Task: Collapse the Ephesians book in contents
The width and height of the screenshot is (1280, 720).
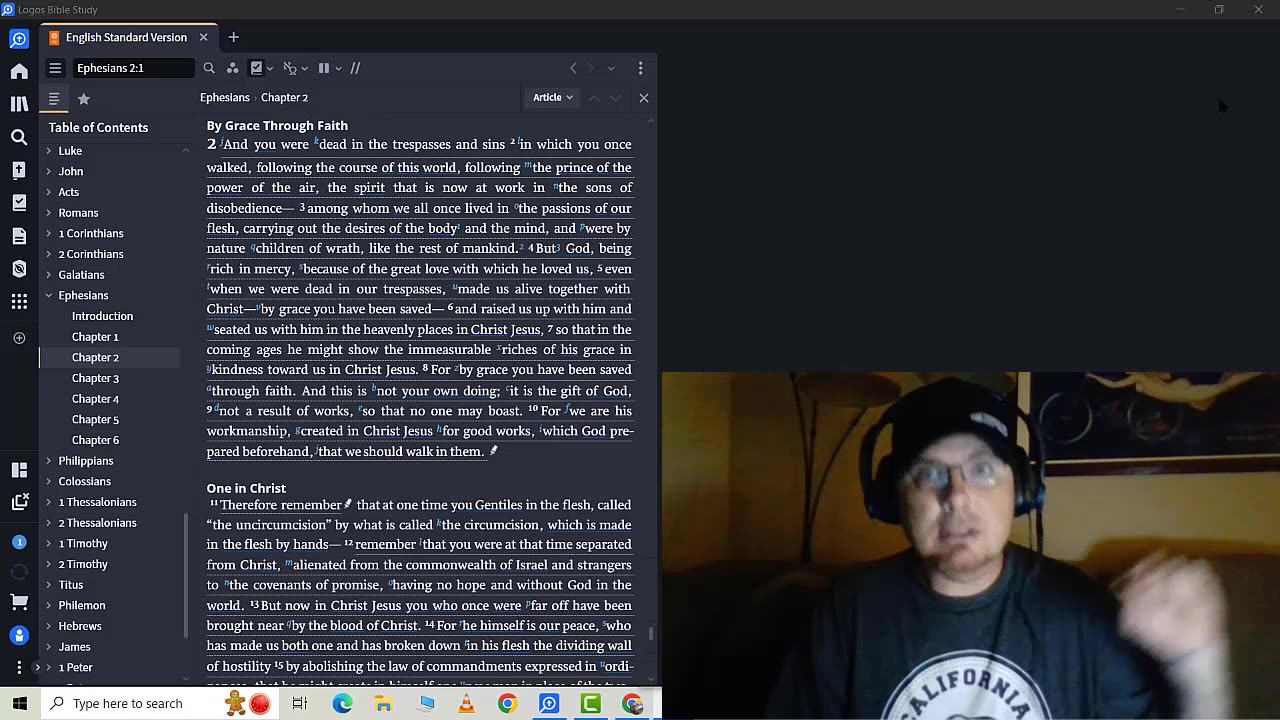Action: (x=48, y=295)
